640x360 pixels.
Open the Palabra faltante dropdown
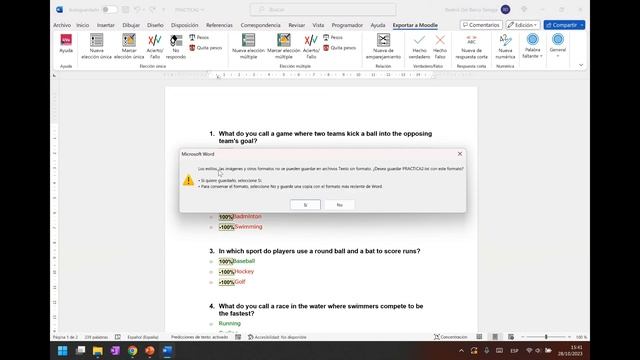pyautogui.click(x=532, y=46)
